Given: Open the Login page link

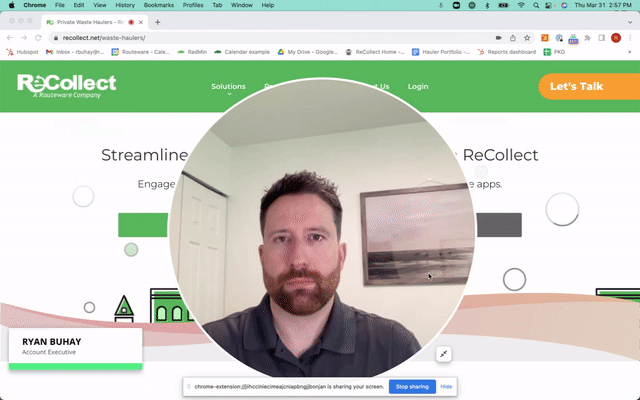Looking at the screenshot, I should coord(418,87).
